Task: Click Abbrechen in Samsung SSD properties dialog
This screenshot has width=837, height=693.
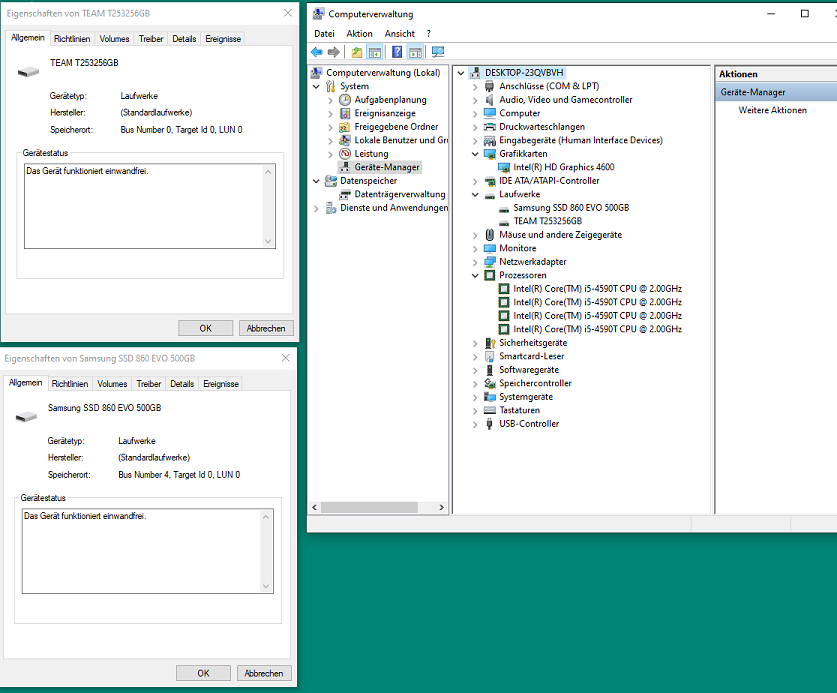Action: pos(263,673)
